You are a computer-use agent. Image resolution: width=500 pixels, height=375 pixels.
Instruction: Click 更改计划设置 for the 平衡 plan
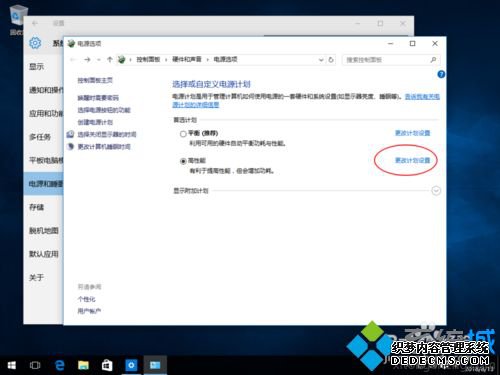click(x=412, y=133)
